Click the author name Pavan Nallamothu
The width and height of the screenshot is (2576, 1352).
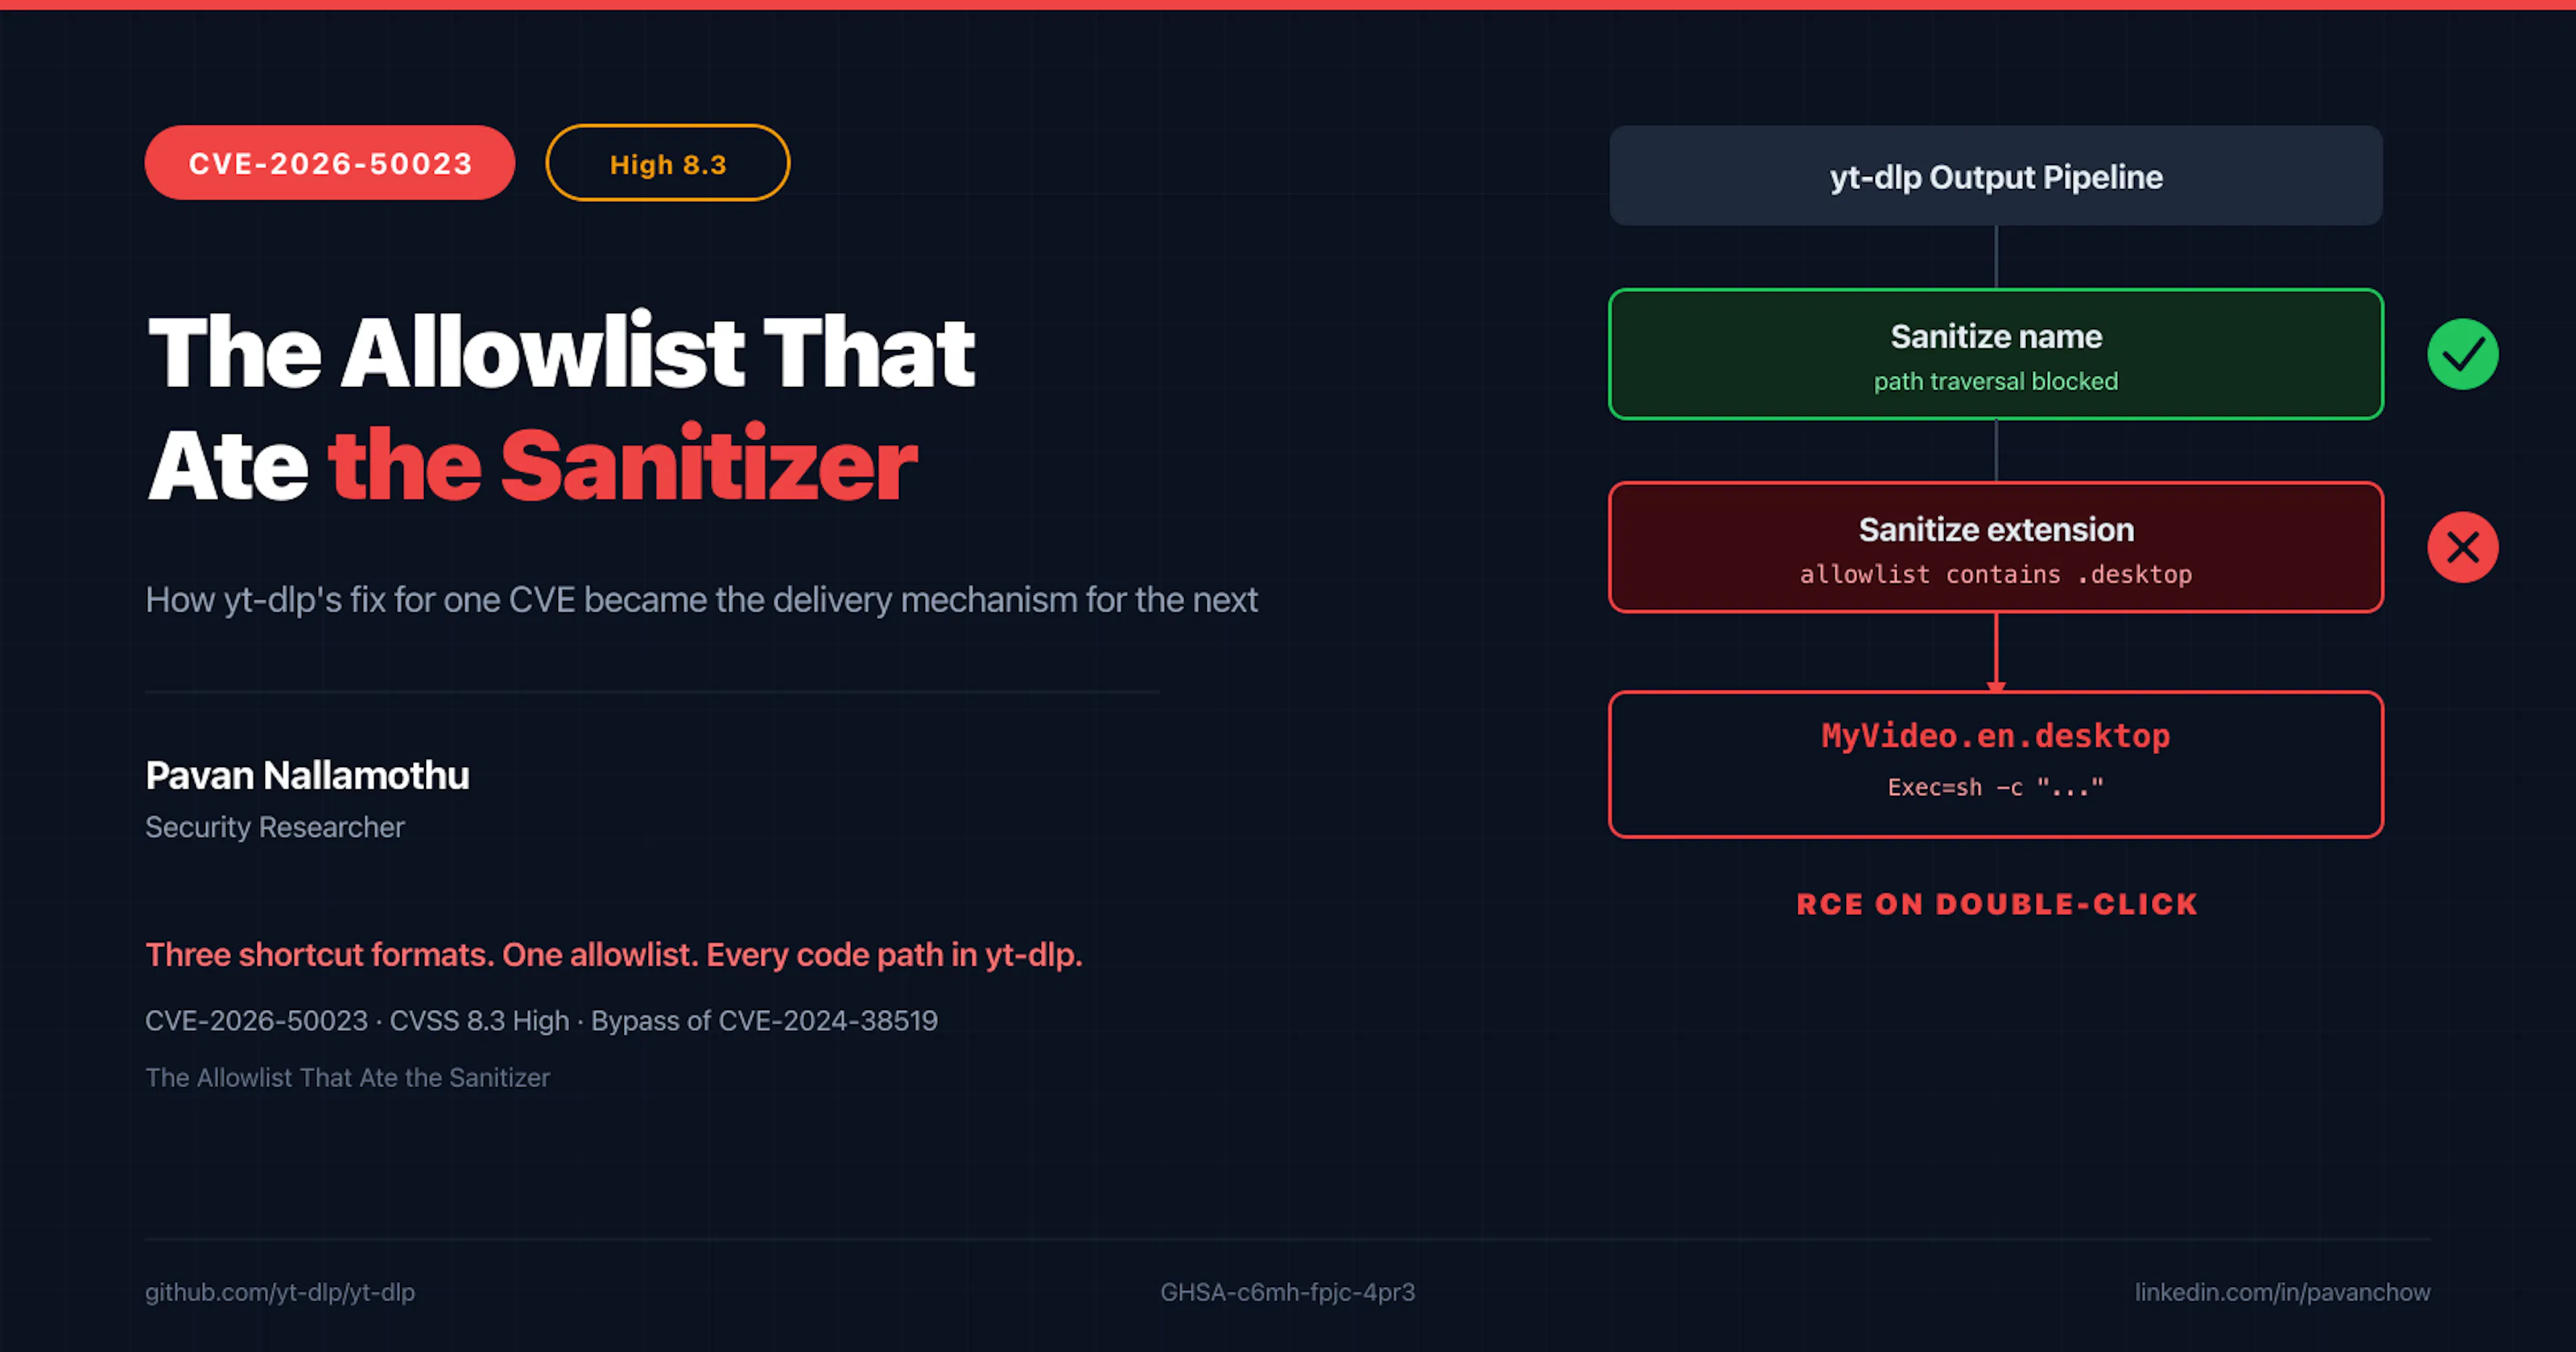[307, 775]
